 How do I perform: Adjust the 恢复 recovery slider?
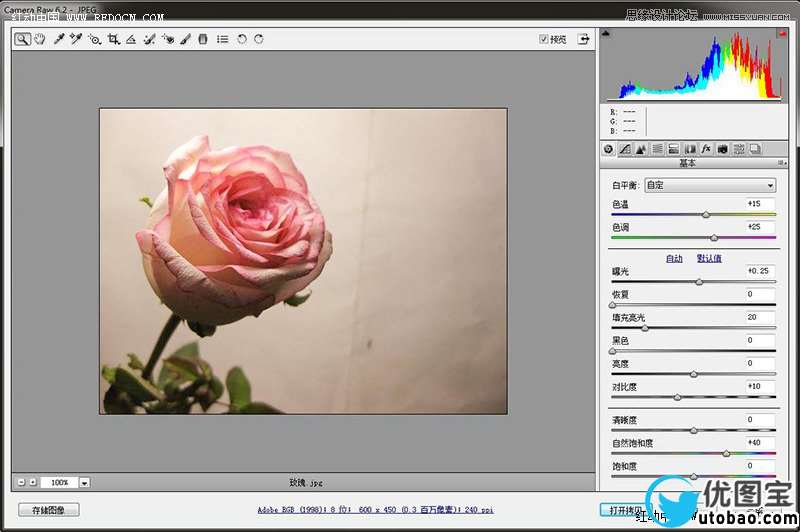pos(613,305)
